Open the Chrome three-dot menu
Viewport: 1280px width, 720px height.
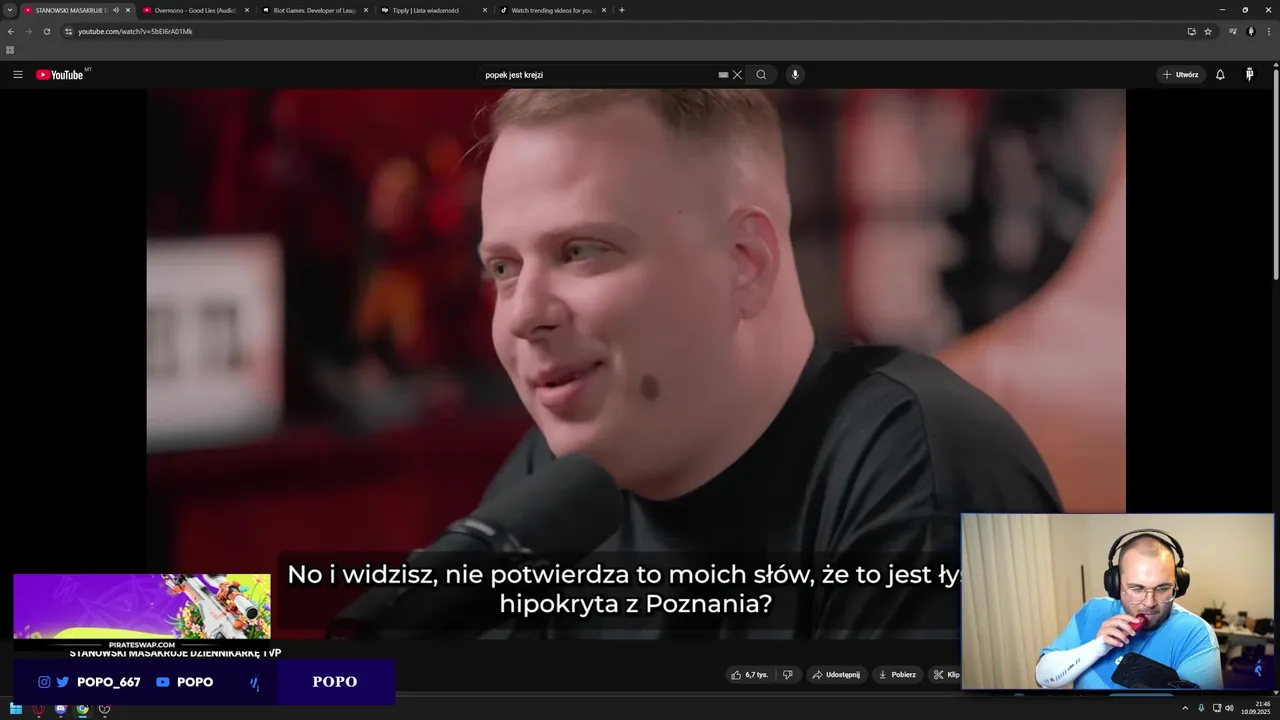1268,31
